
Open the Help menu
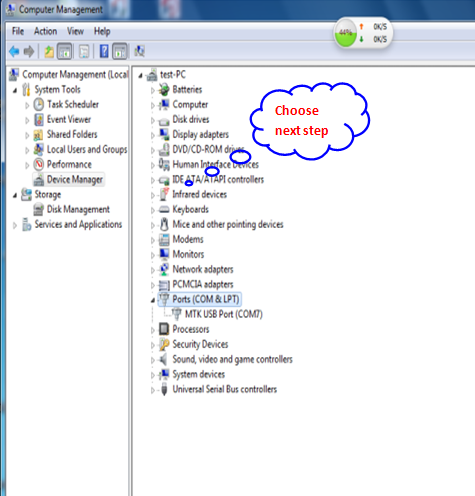pyautogui.click(x=102, y=31)
